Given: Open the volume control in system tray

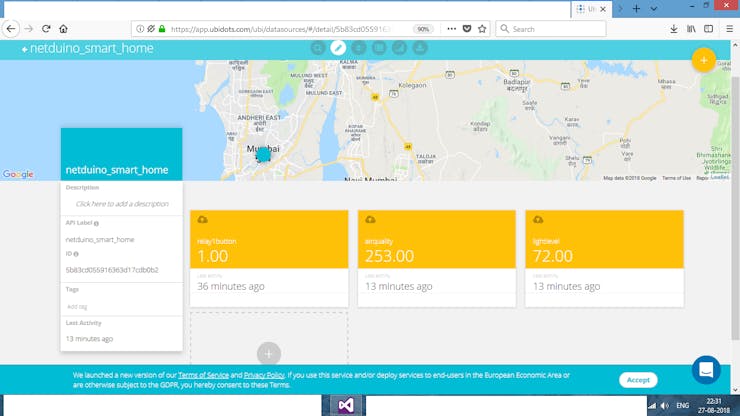Looking at the screenshot, I should coord(665,406).
